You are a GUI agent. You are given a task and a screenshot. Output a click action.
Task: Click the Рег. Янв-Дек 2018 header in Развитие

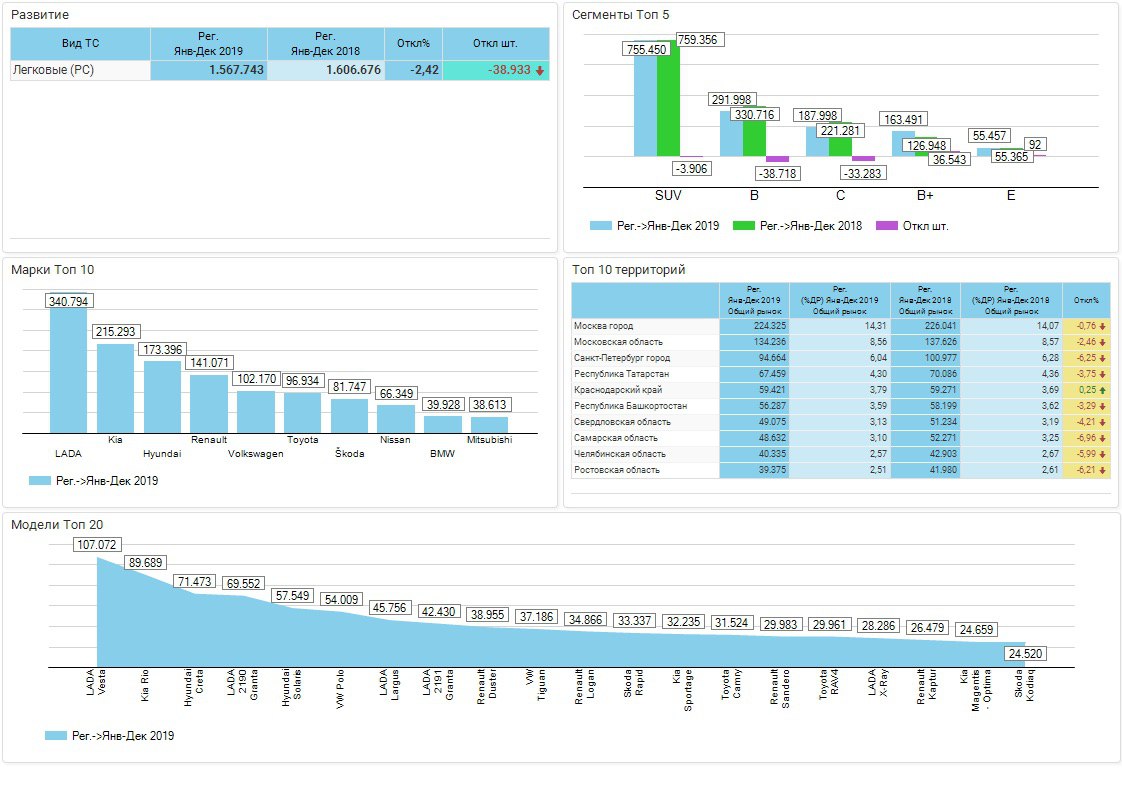point(326,44)
